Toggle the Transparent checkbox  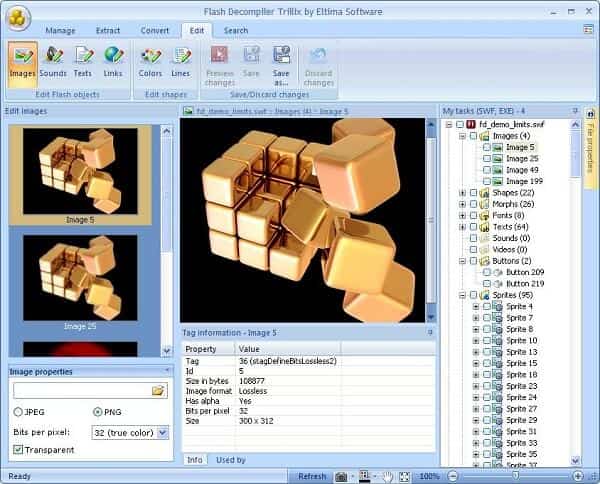[x=18, y=450]
